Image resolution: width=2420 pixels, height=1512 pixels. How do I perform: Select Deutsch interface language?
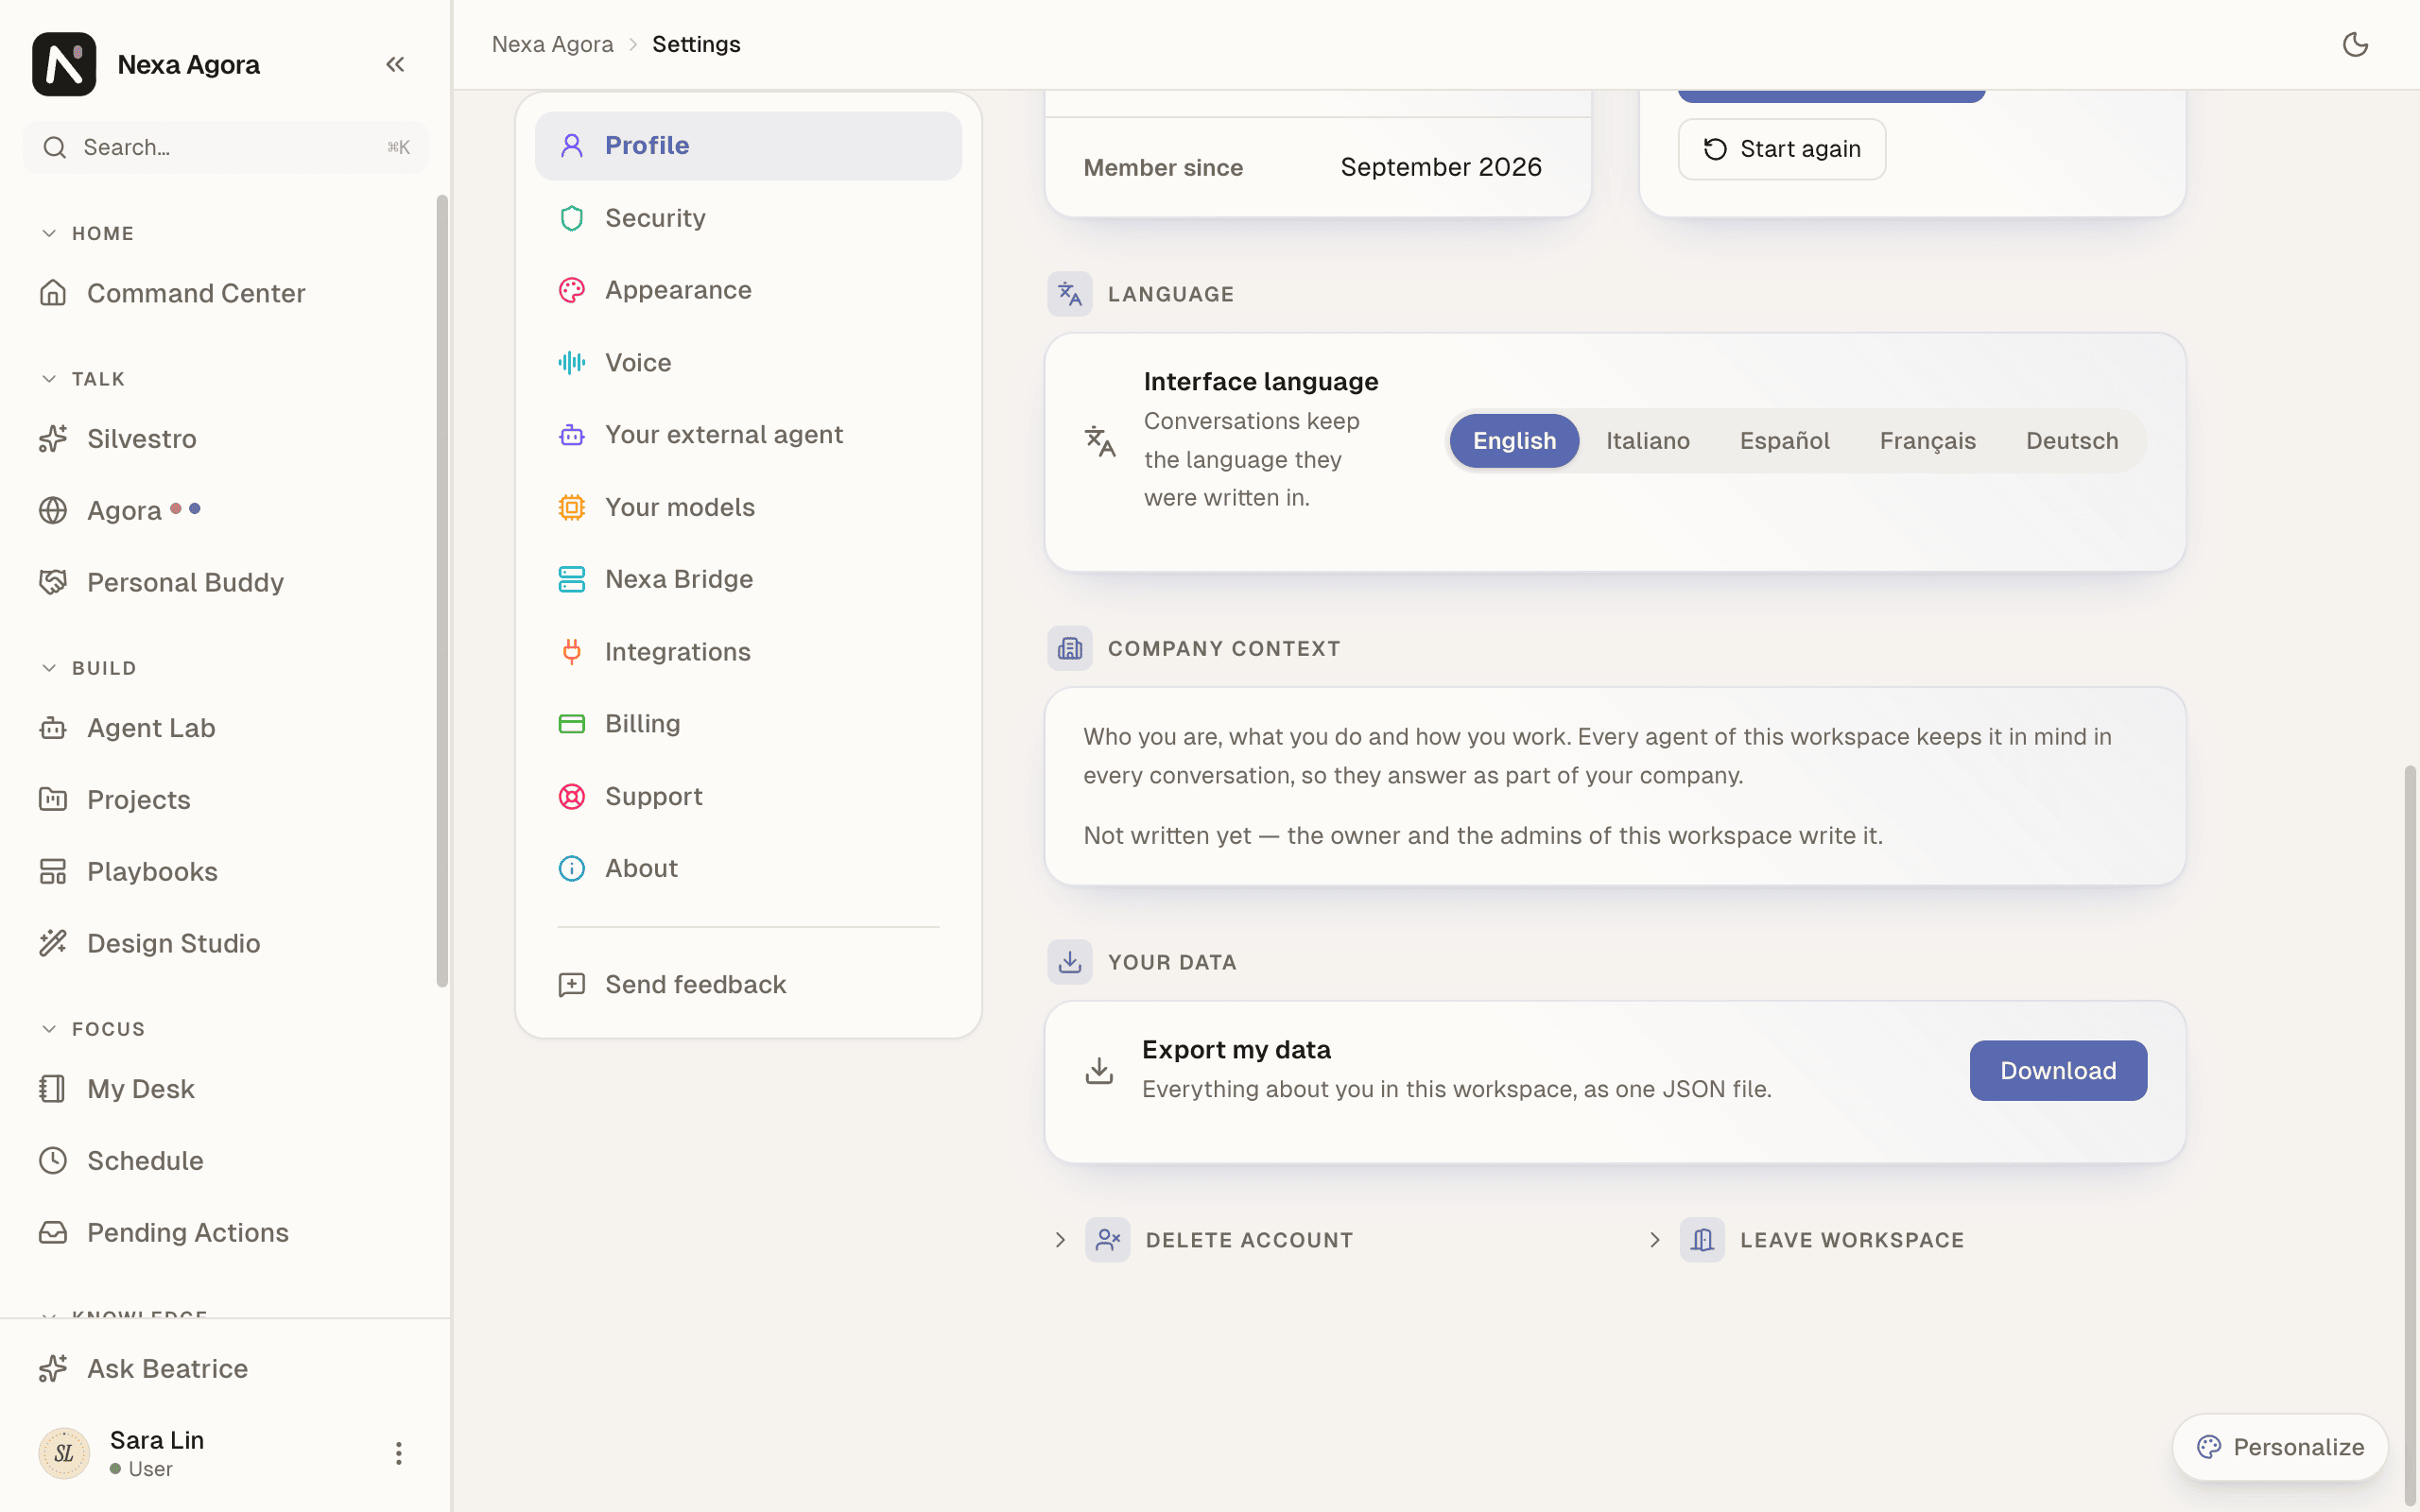(2072, 441)
